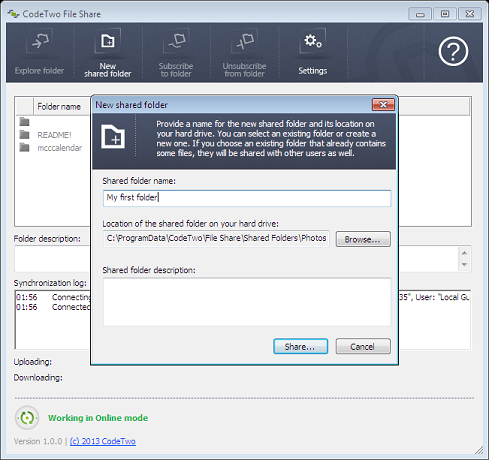The height and width of the screenshot is (460, 489).
Task: Select the README! folder icon
Action: pos(24,135)
